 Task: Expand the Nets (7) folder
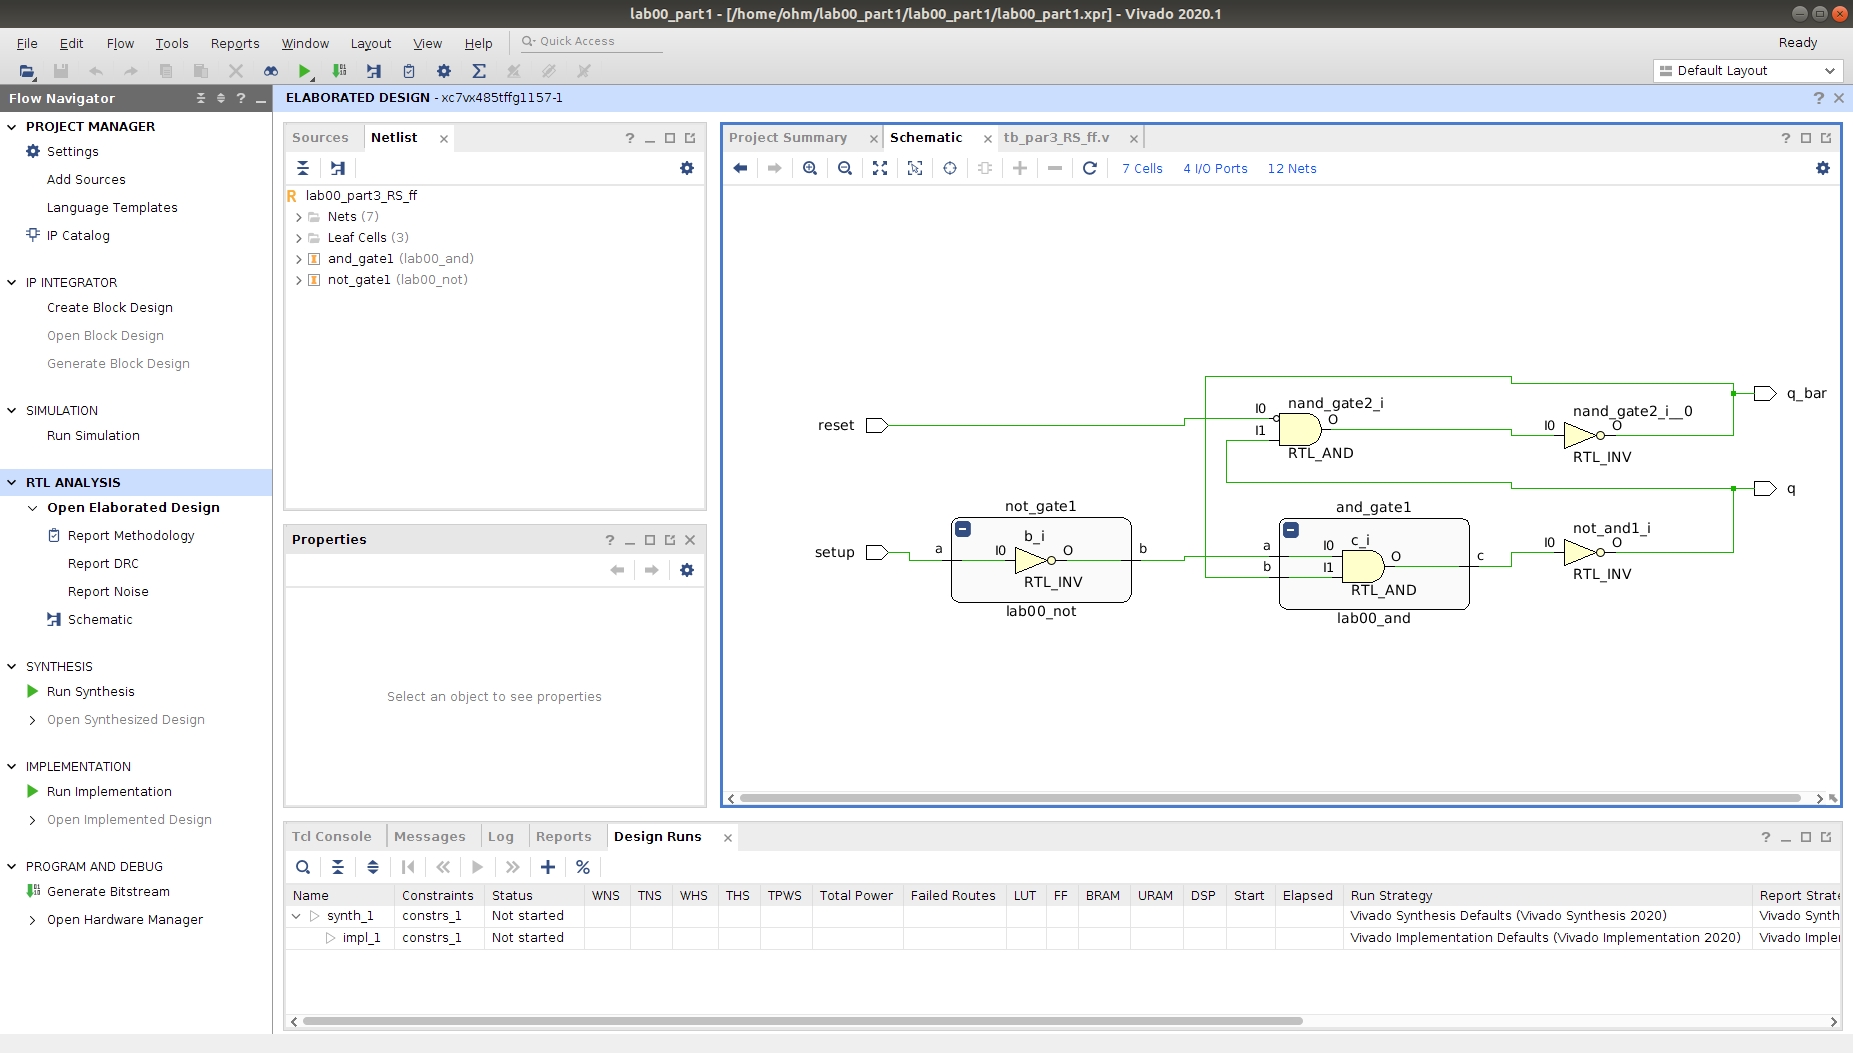[299, 217]
